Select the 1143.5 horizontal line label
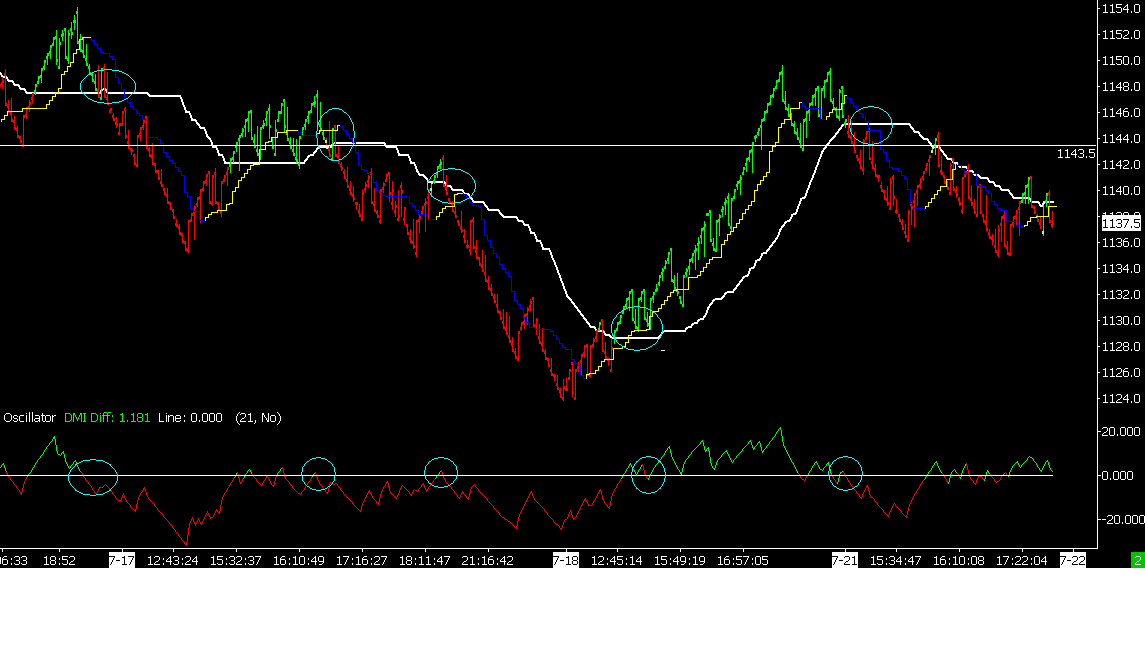This screenshot has height=672, width=1145. pyautogui.click(x=1076, y=153)
